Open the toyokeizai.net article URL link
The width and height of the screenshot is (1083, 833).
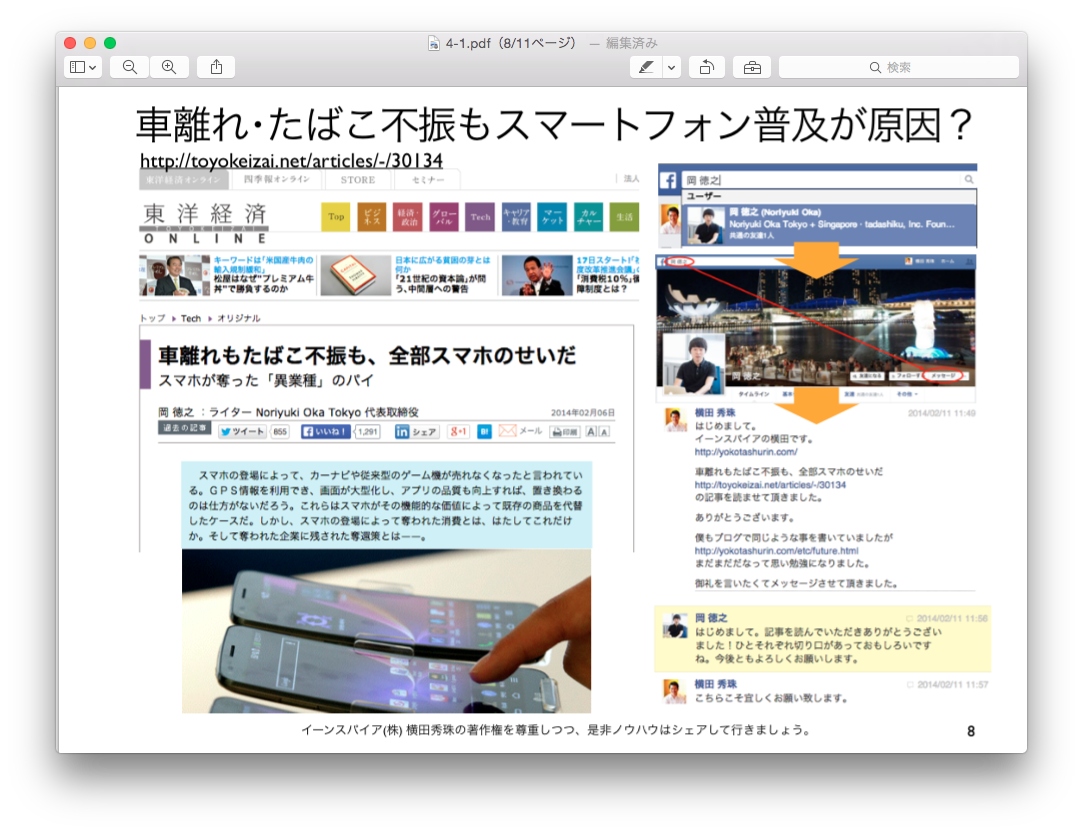pyautogui.click(x=291, y=160)
